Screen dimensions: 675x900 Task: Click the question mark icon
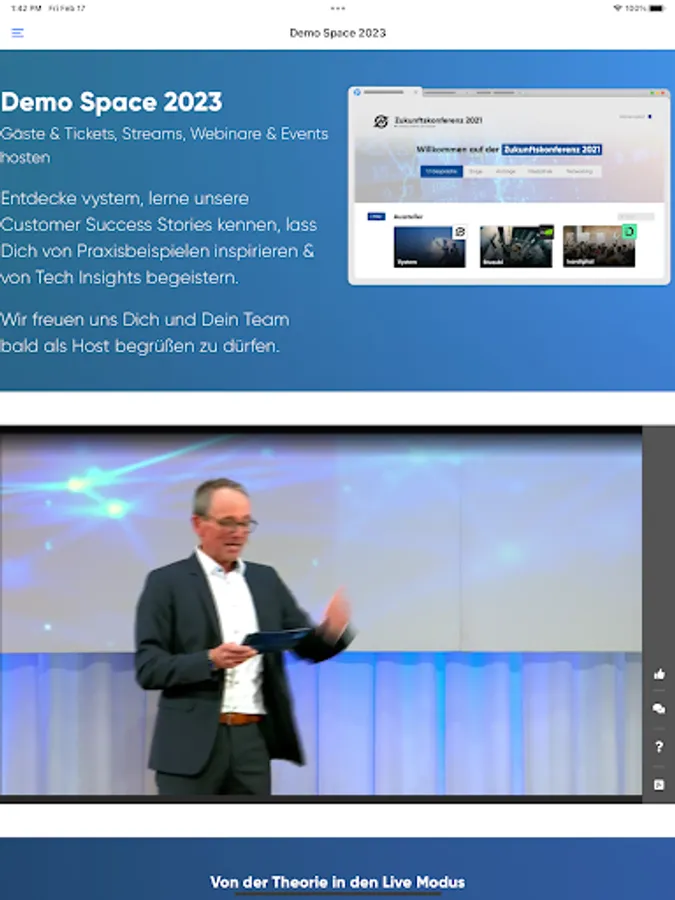point(659,747)
